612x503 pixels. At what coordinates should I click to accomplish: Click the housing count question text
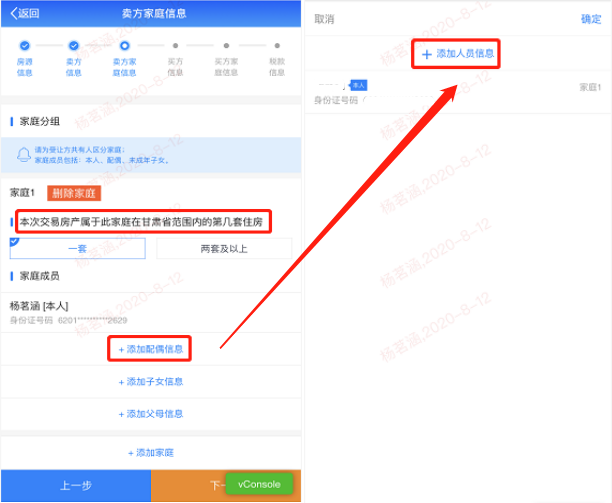coord(141,222)
